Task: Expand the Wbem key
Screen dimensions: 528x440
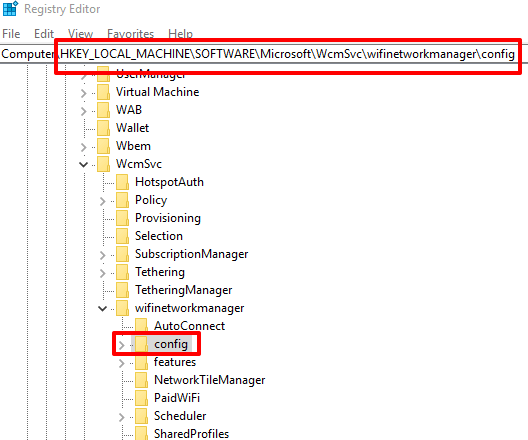Action: coord(84,147)
